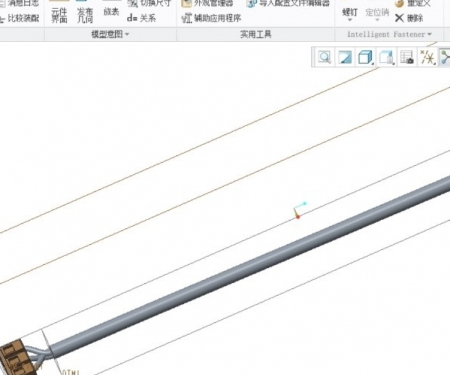Click the 删除 delete fastener command

tap(409, 18)
